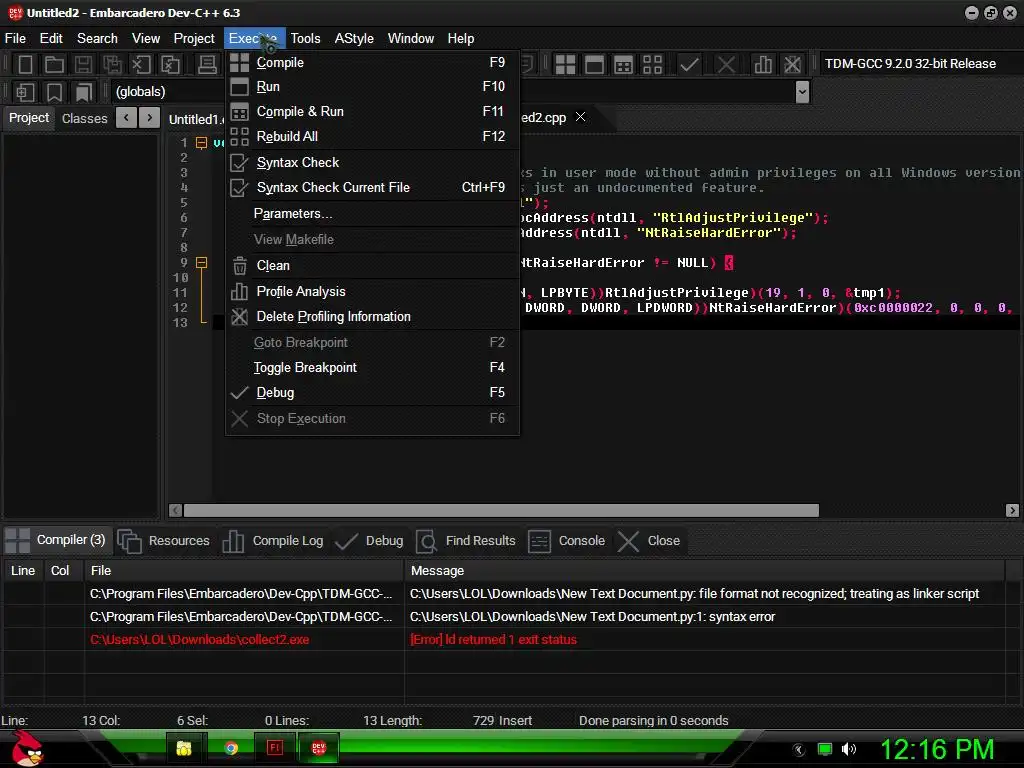
Task: Click the Save All toolbar icon
Action: pos(112,64)
